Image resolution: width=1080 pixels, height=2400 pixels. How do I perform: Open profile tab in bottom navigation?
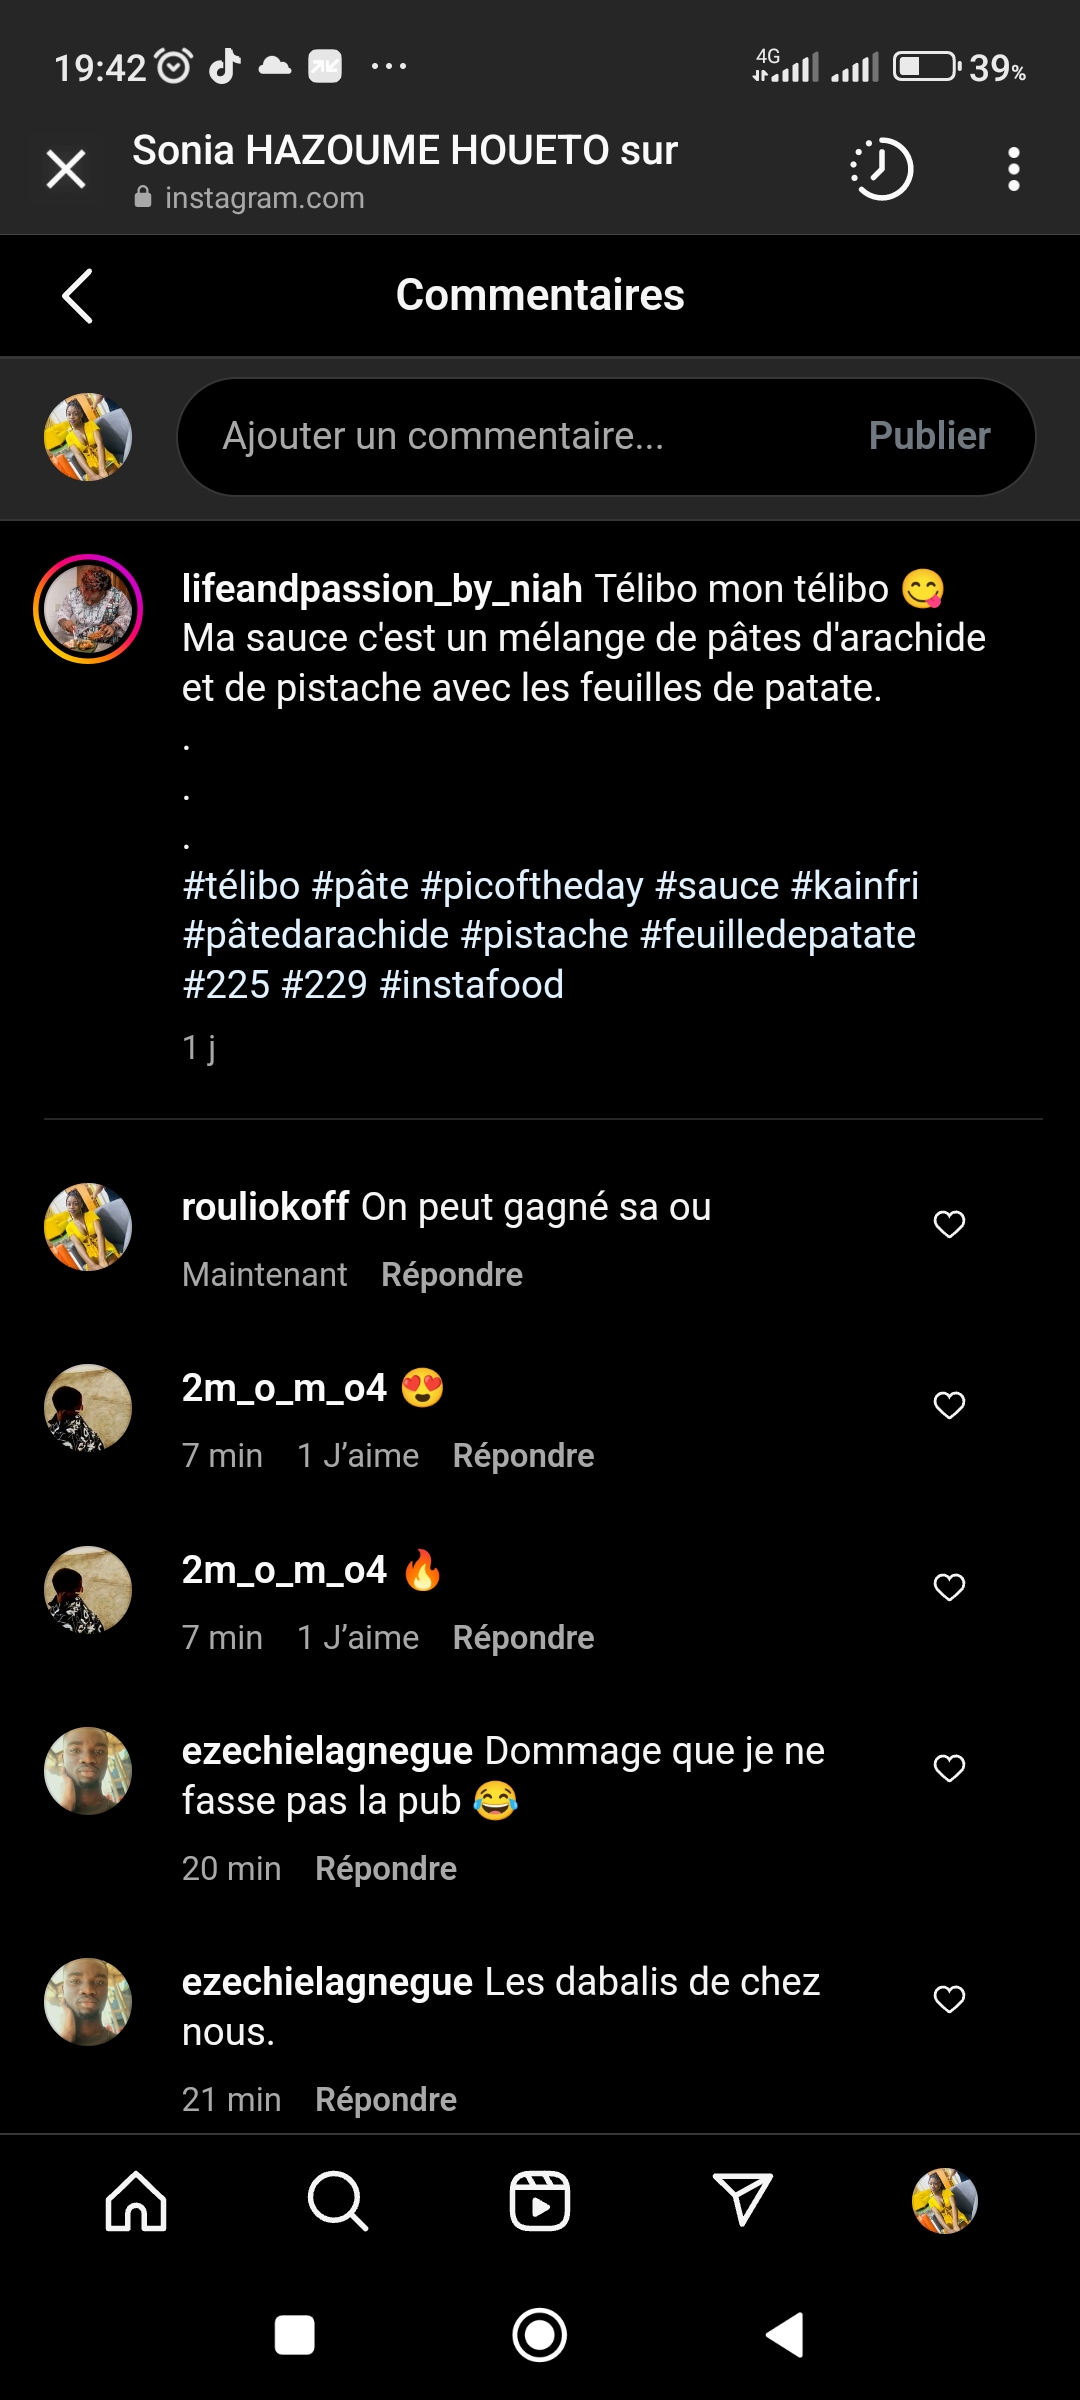944,2201
